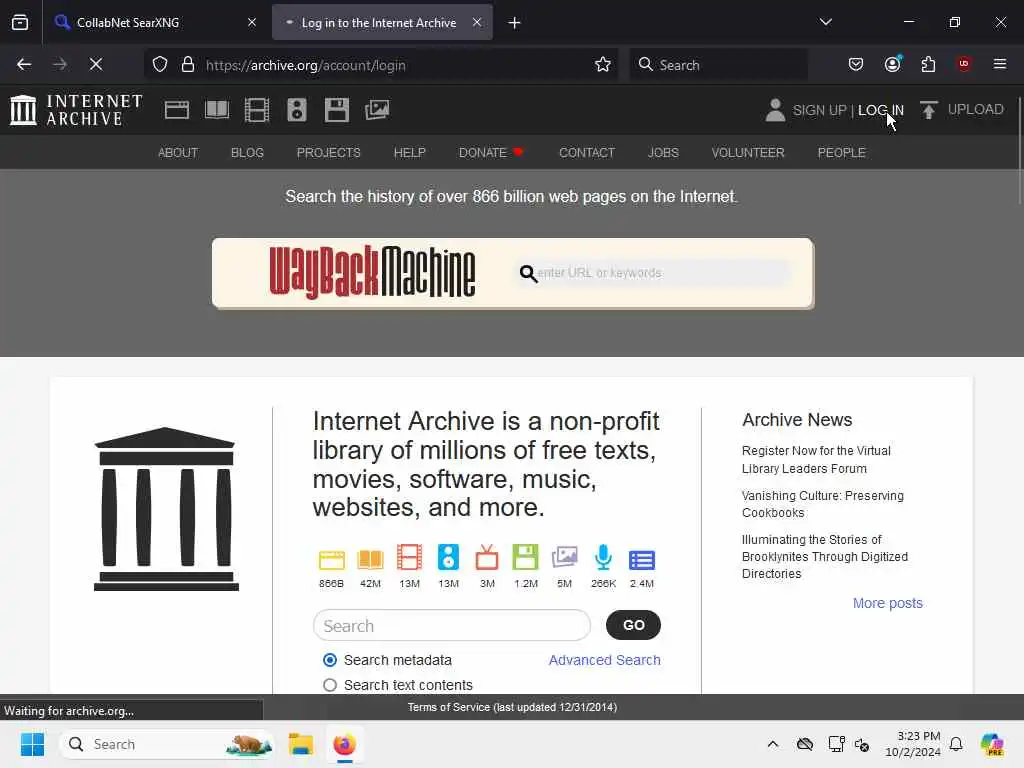Viewport: 1024px width, 768px height.
Task: Open the Video film icon in top navigation
Action: click(257, 110)
